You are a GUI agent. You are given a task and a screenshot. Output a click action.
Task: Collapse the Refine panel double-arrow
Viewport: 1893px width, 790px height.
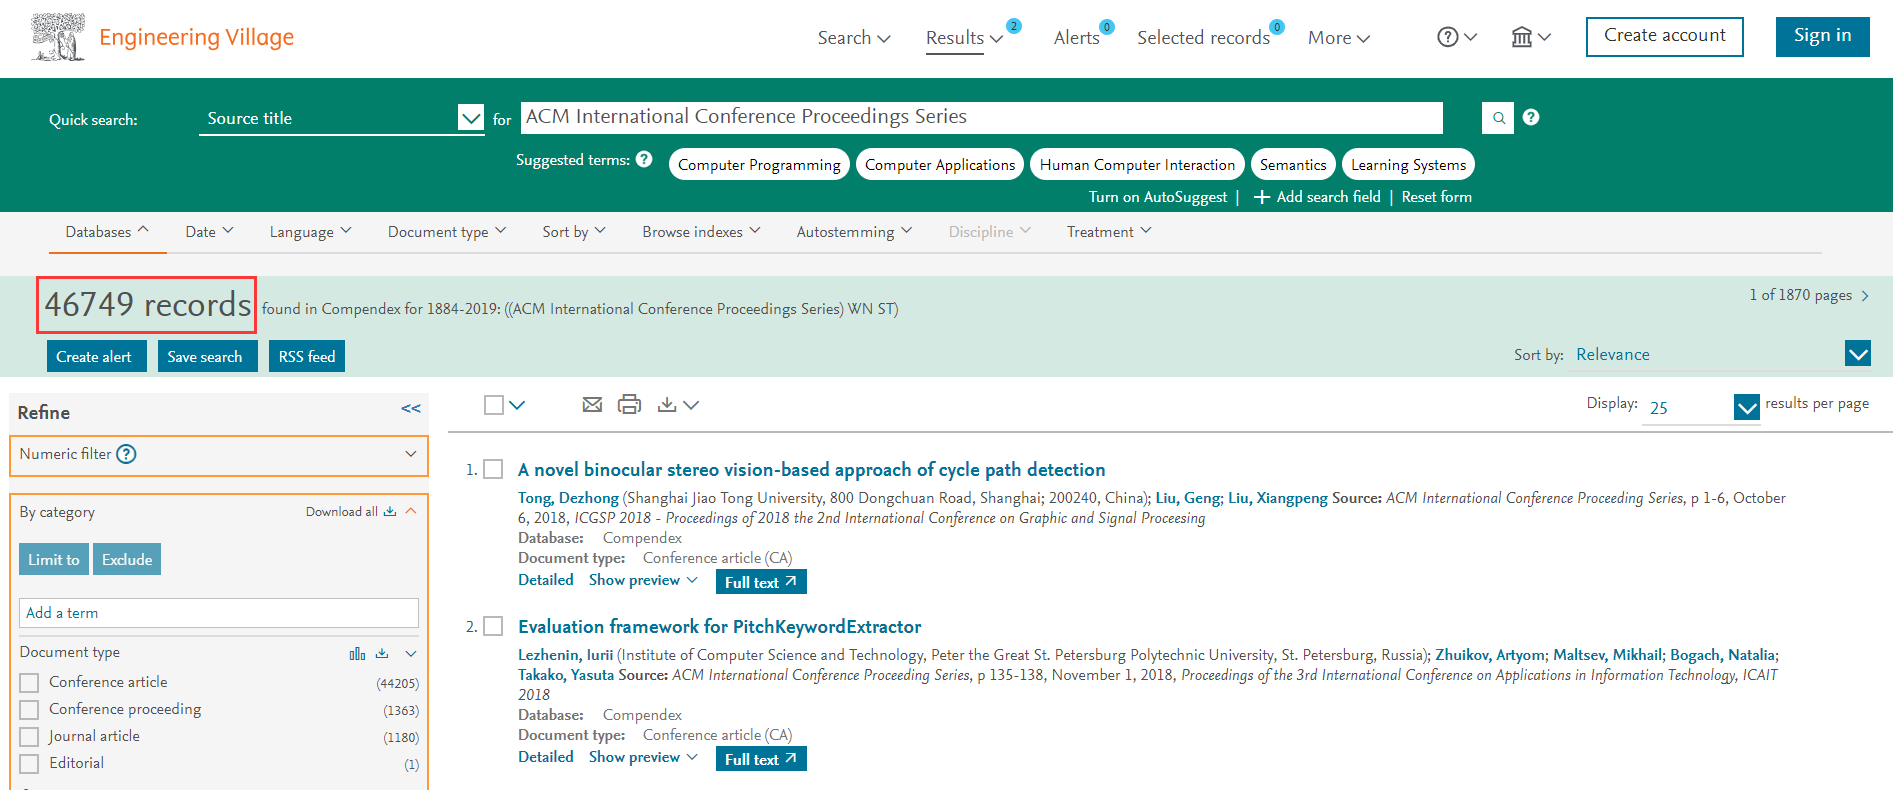(x=411, y=408)
